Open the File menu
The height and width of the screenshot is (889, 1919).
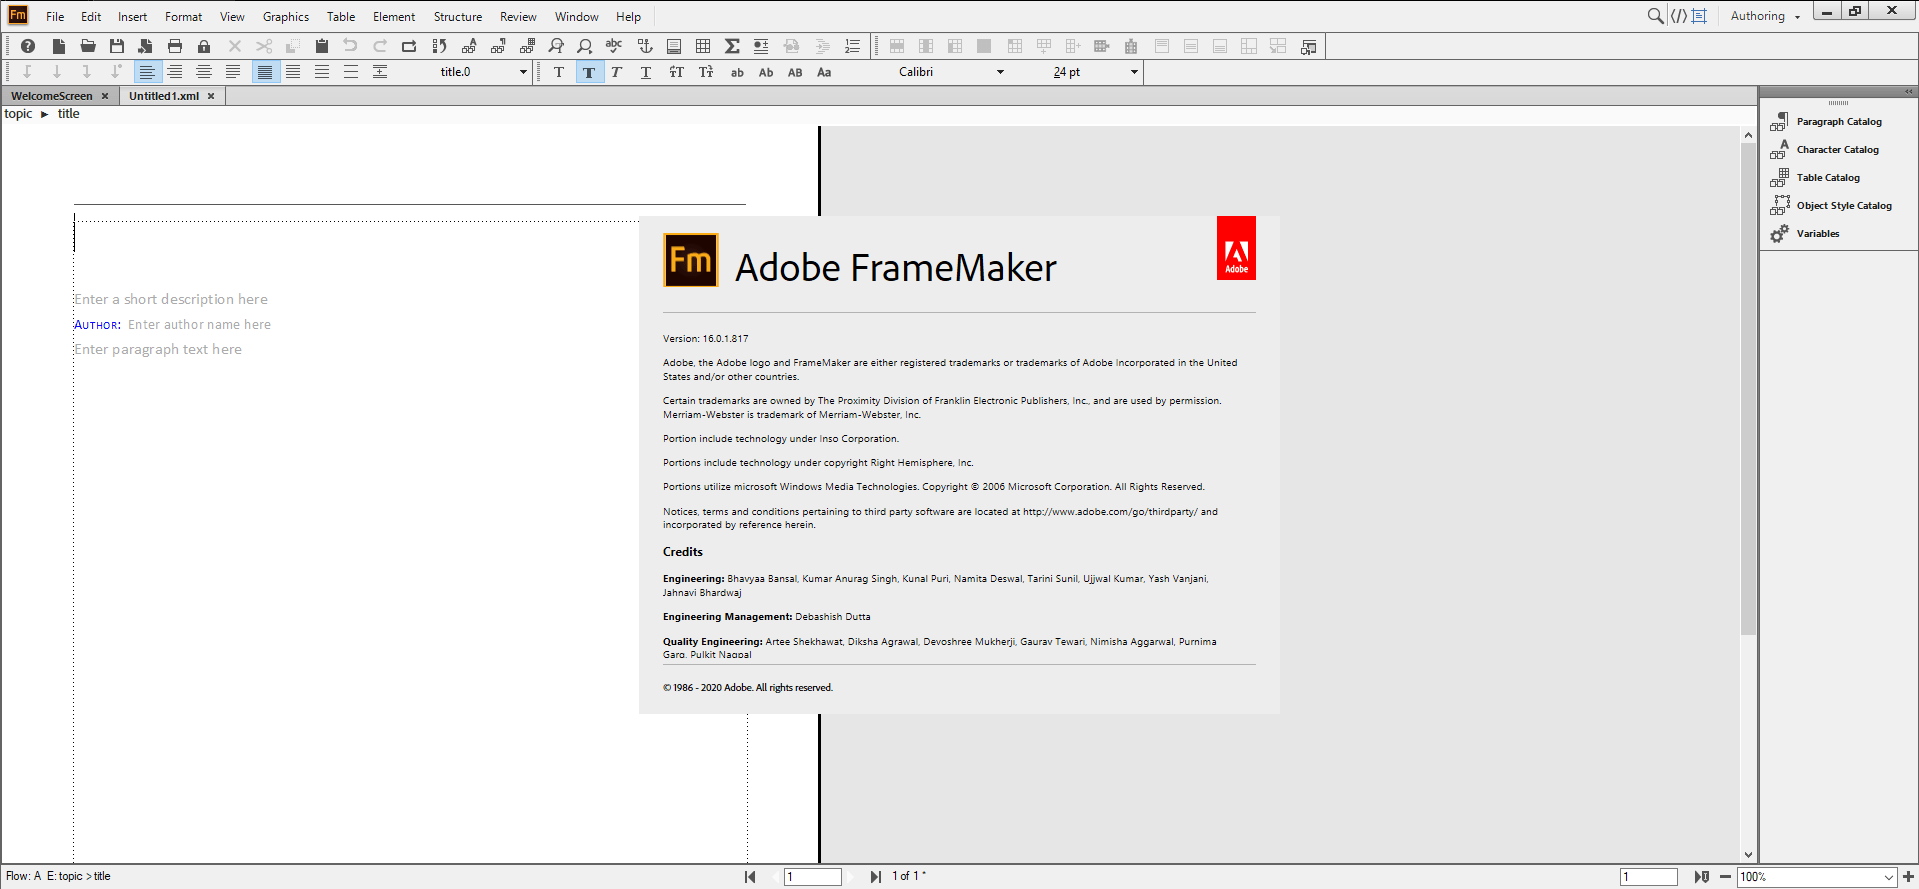pos(55,17)
